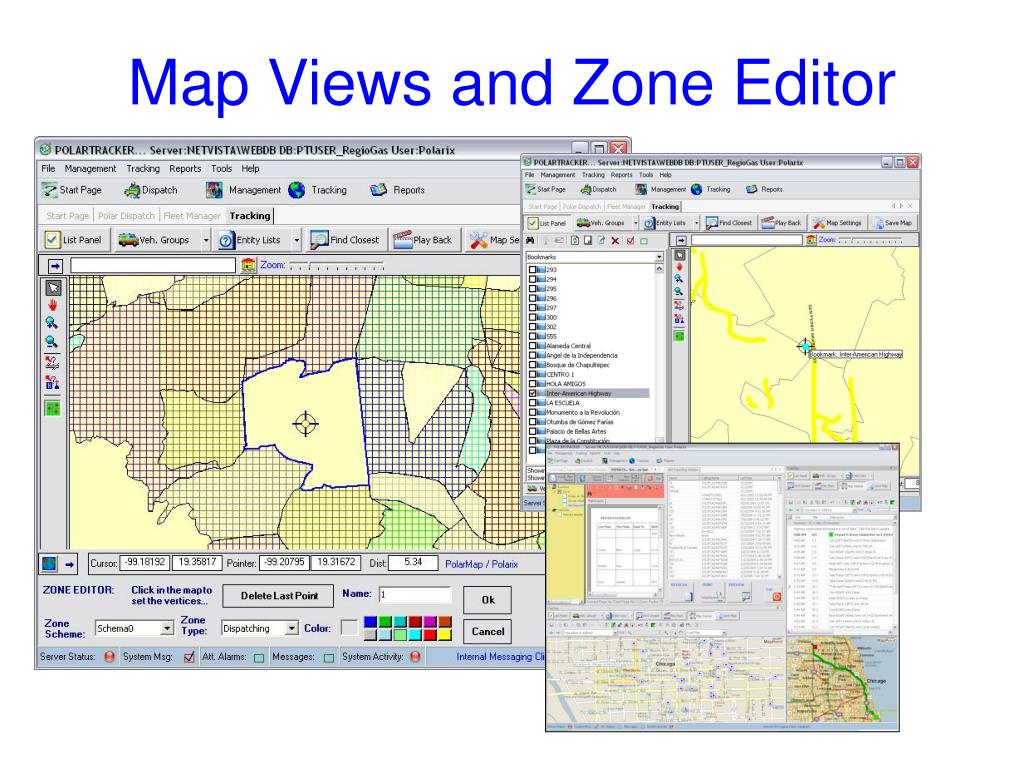Click Play Back in the zone editor window
The width and height of the screenshot is (1024, 768).
click(x=423, y=240)
